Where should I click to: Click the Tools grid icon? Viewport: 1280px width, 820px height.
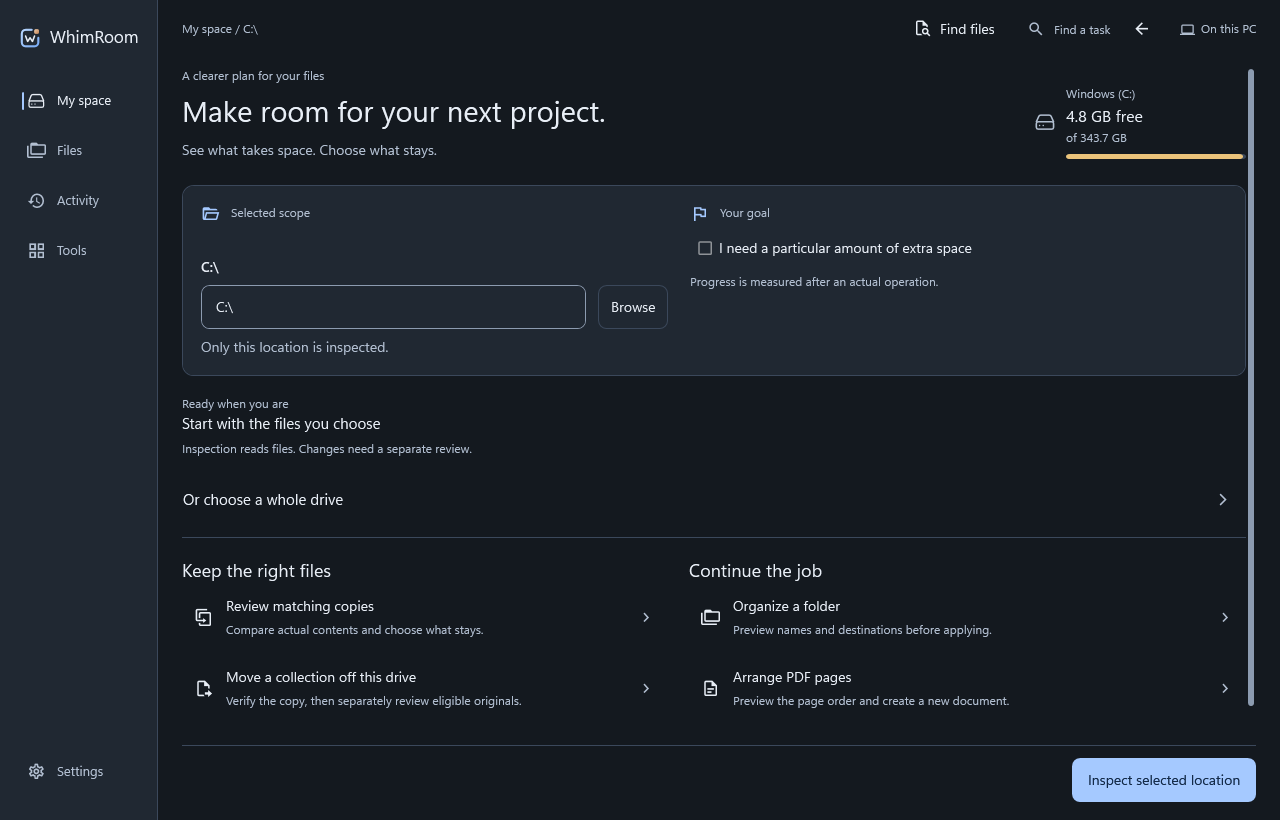click(x=36, y=250)
